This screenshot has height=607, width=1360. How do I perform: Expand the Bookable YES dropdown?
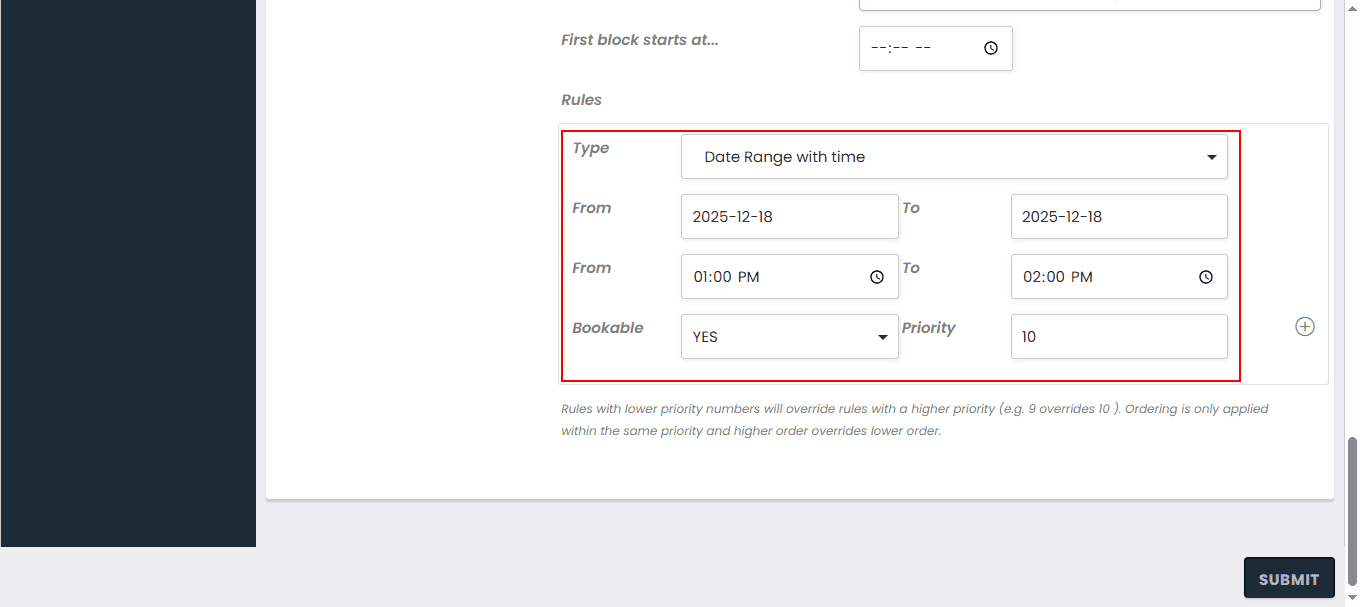tap(789, 337)
